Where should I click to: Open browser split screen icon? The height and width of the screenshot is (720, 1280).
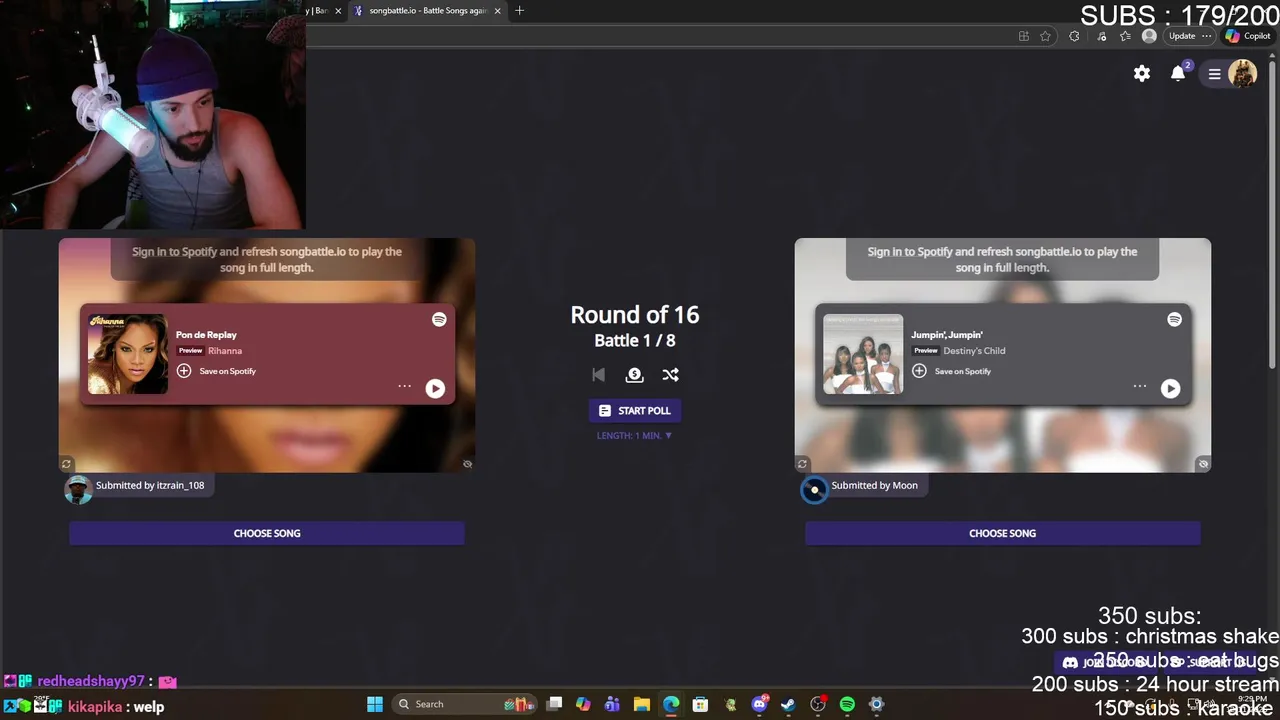point(1023,36)
